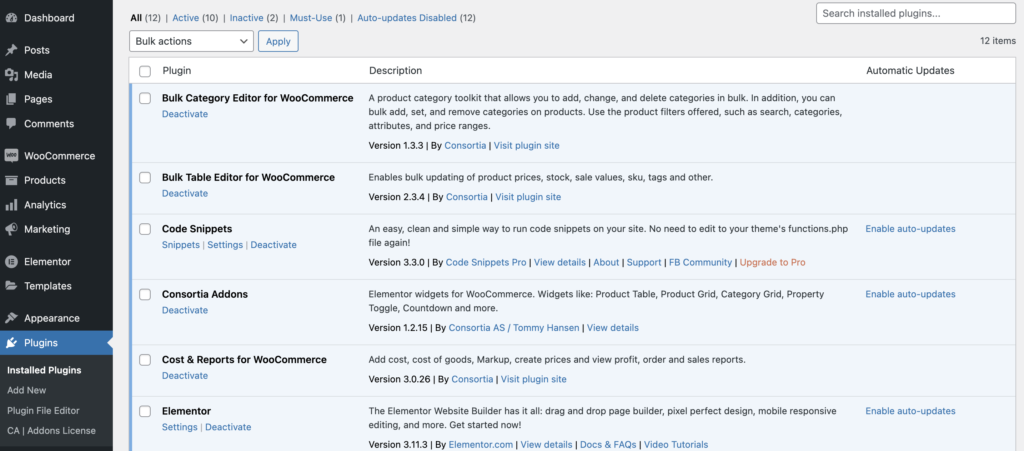Click the Media library icon

[11, 74]
